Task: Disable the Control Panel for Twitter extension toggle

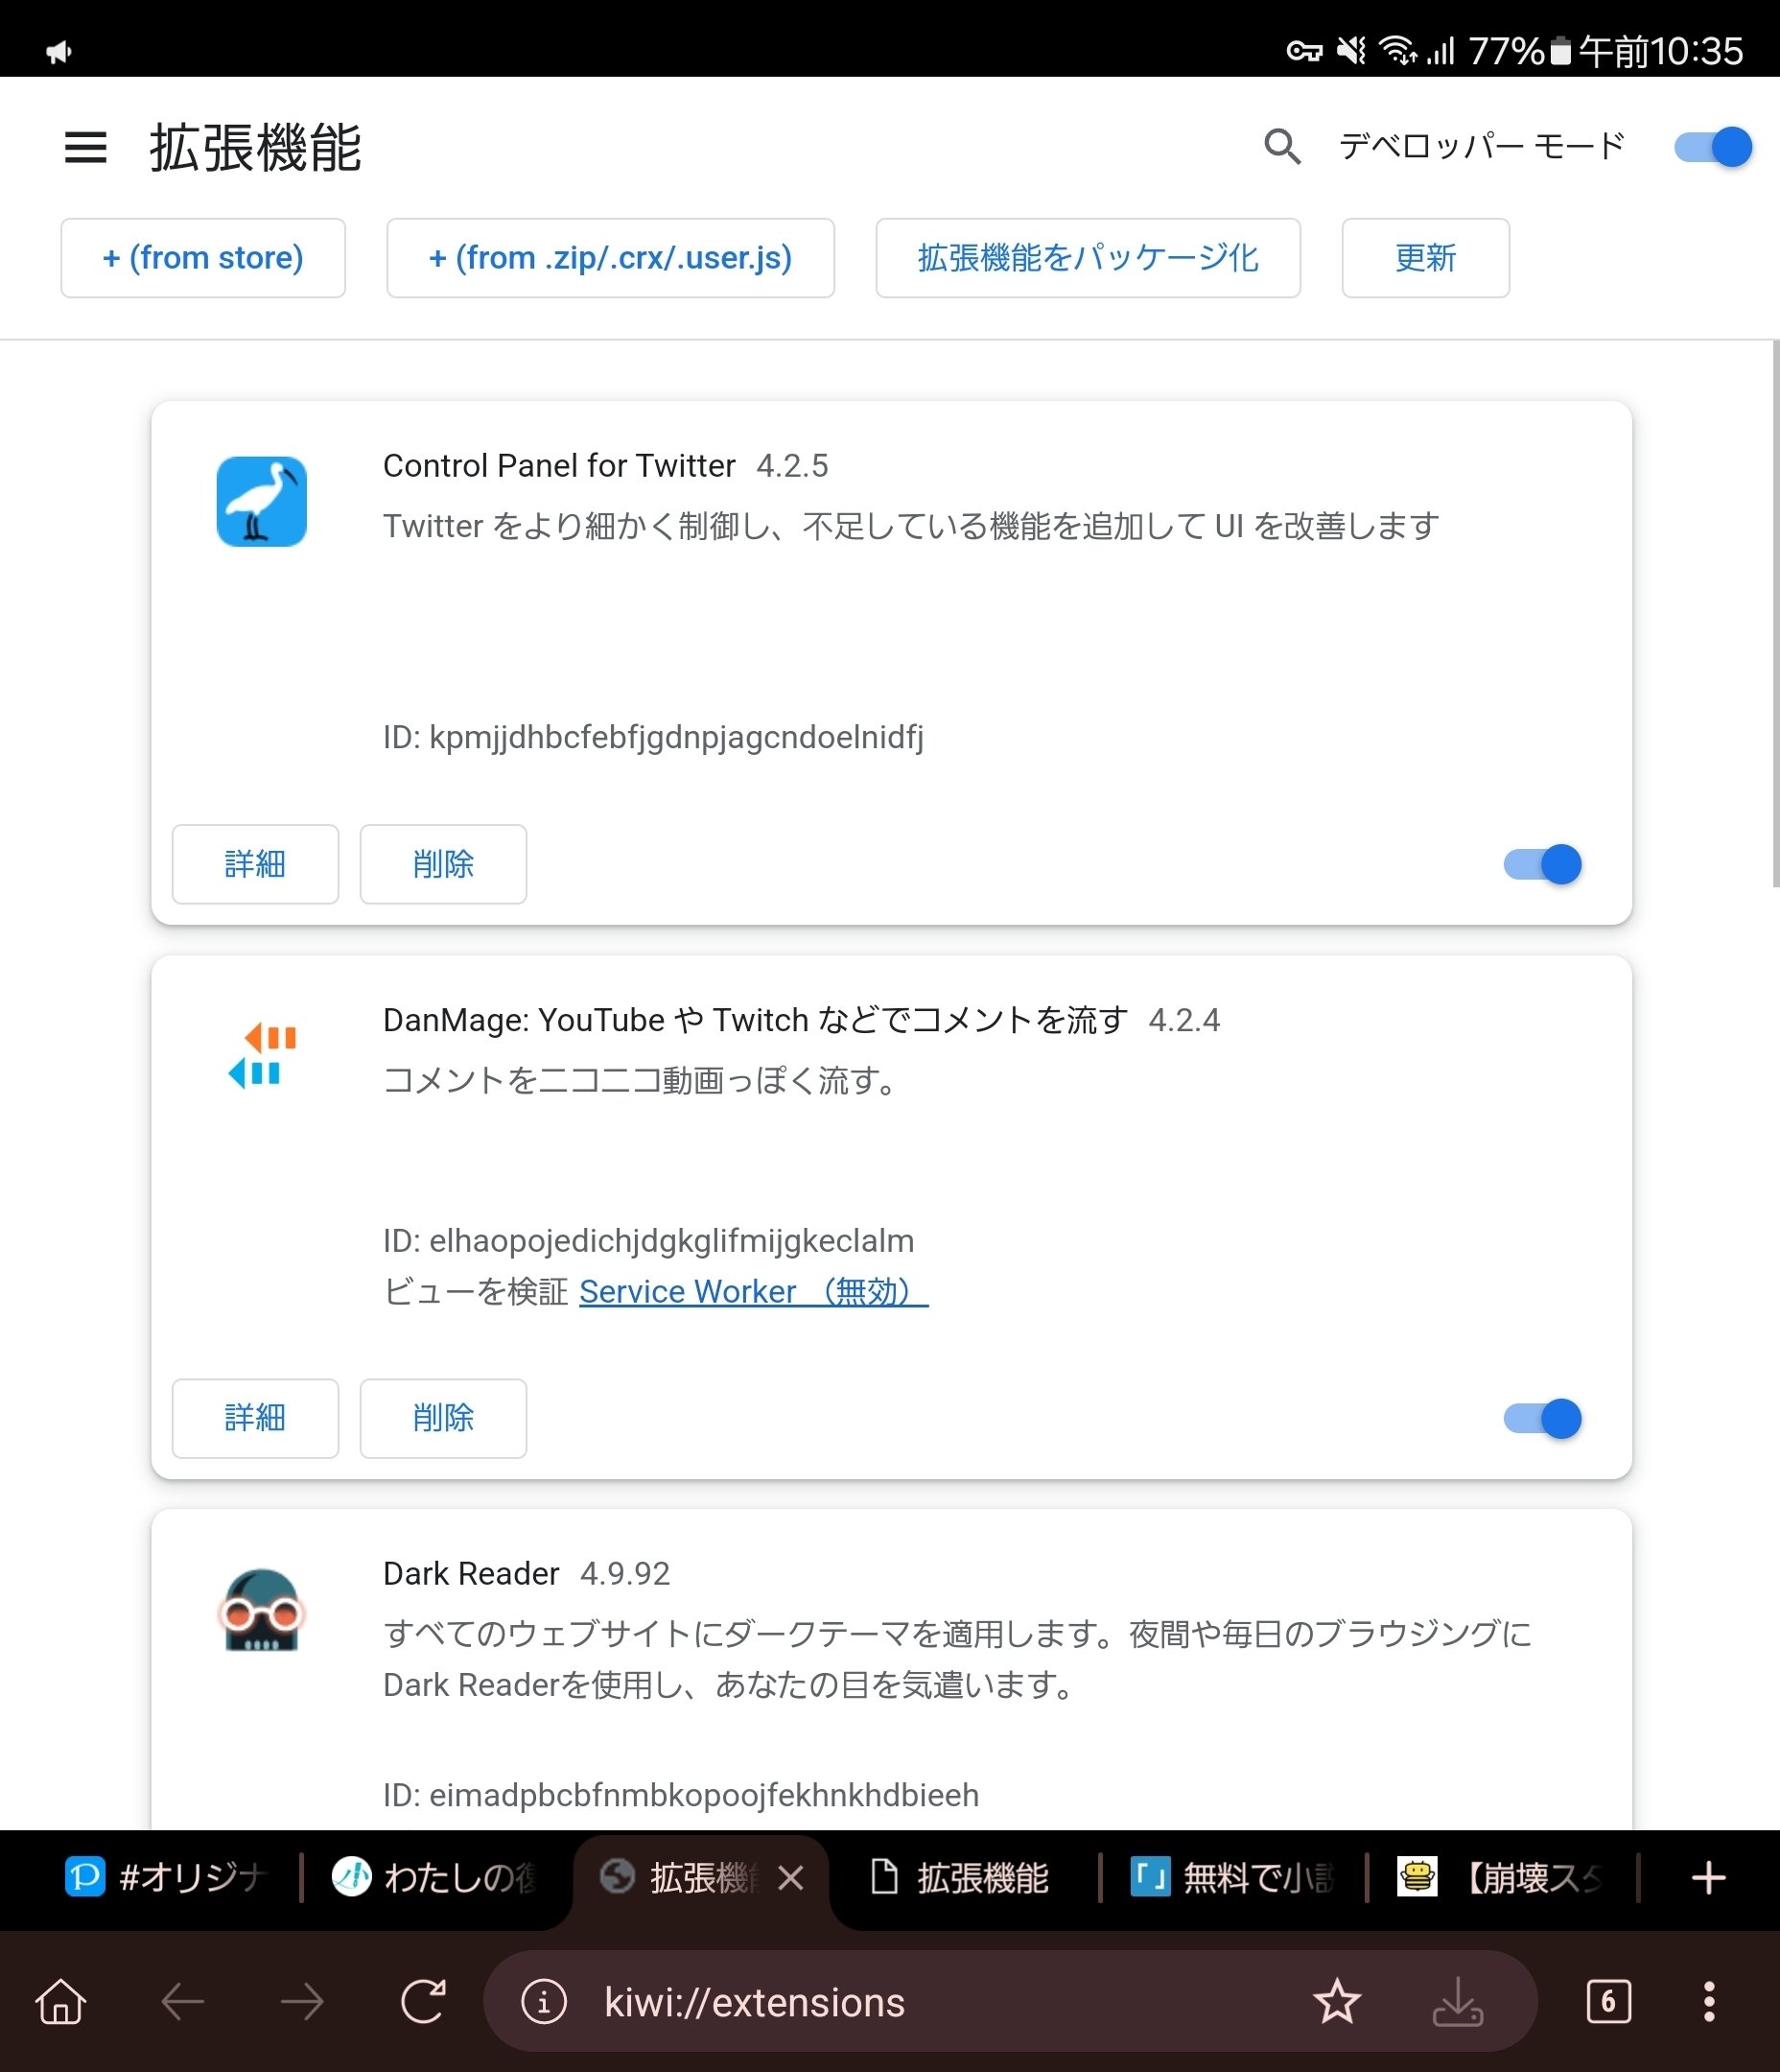Action: [x=1542, y=864]
